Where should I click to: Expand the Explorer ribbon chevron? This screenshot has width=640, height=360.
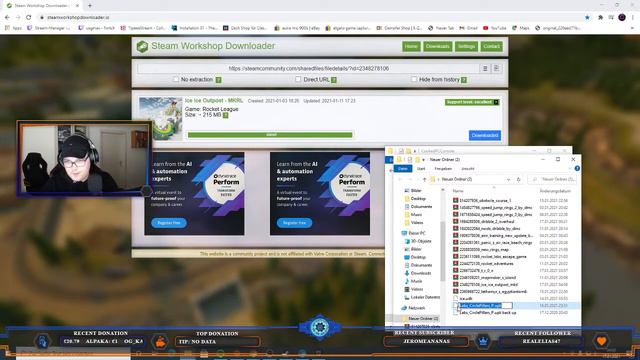(570, 168)
